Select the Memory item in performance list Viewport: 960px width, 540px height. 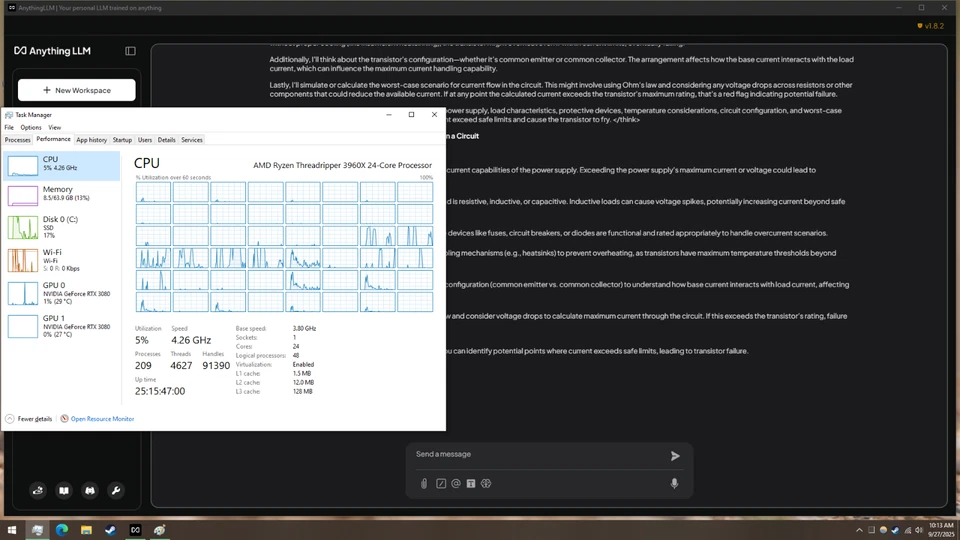pyautogui.click(x=61, y=195)
